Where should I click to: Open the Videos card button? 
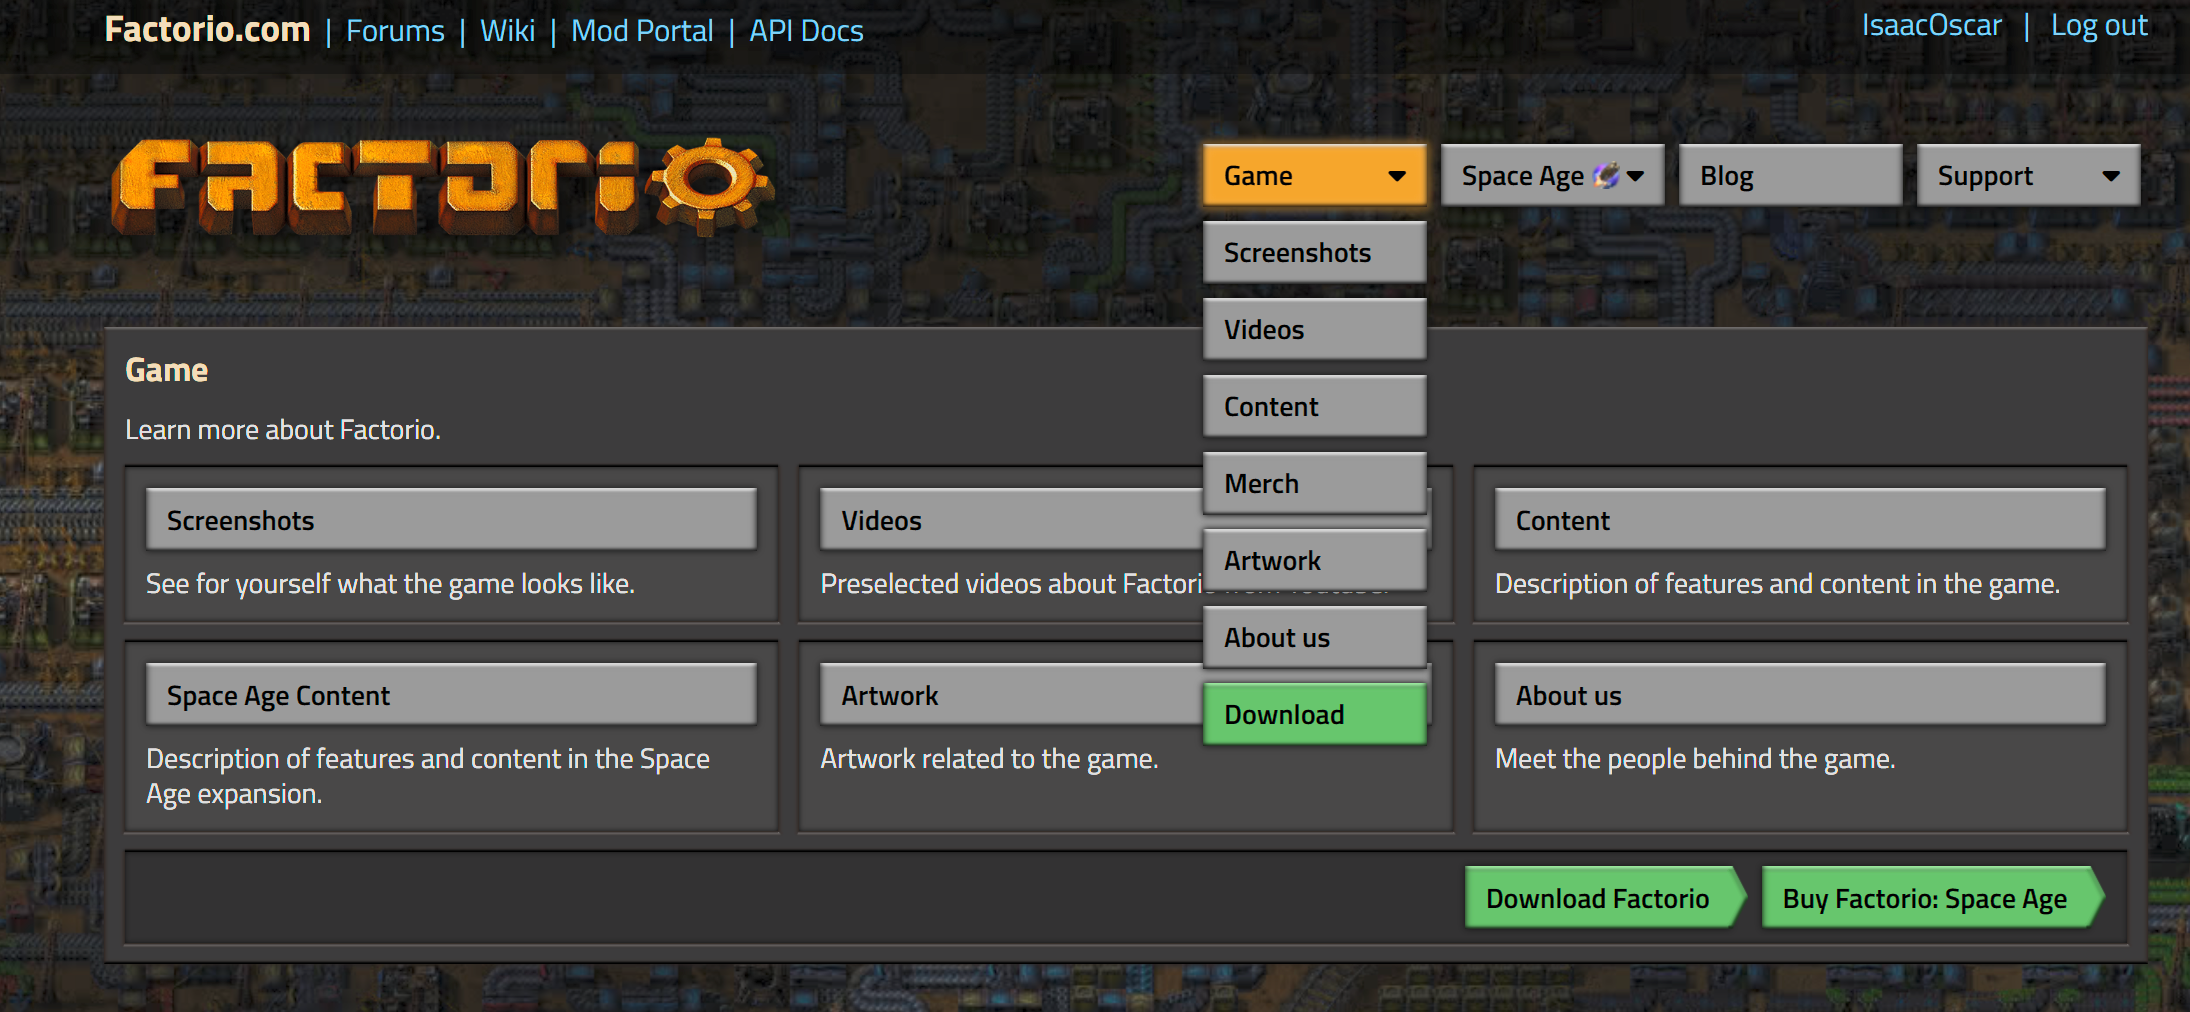(1011, 520)
